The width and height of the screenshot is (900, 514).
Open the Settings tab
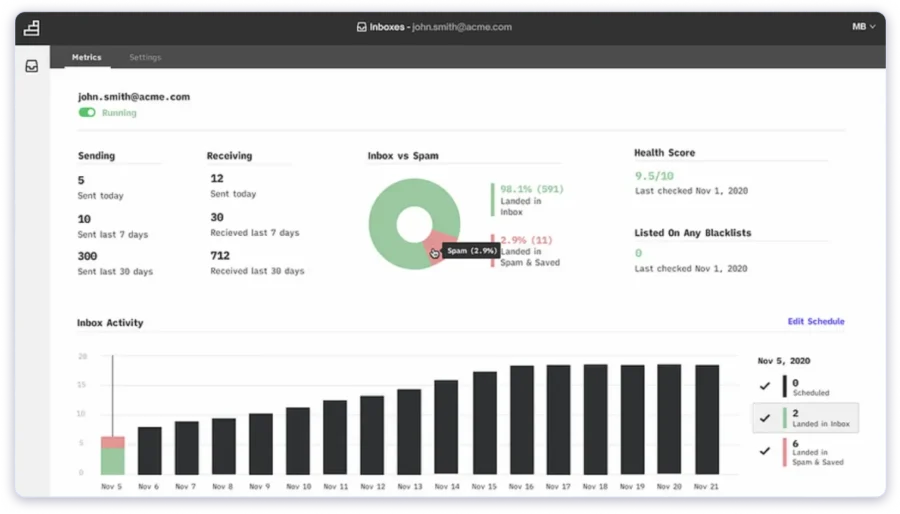[x=145, y=57]
